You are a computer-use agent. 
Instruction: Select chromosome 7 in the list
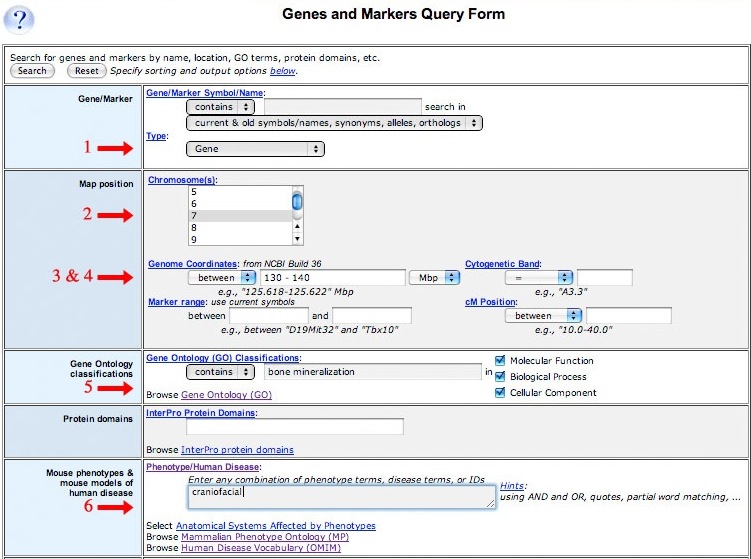click(x=240, y=216)
